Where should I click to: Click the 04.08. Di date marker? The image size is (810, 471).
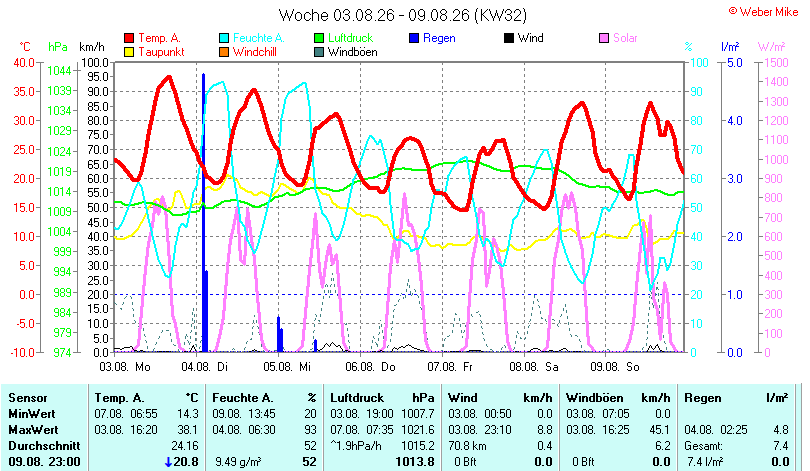click(x=205, y=367)
